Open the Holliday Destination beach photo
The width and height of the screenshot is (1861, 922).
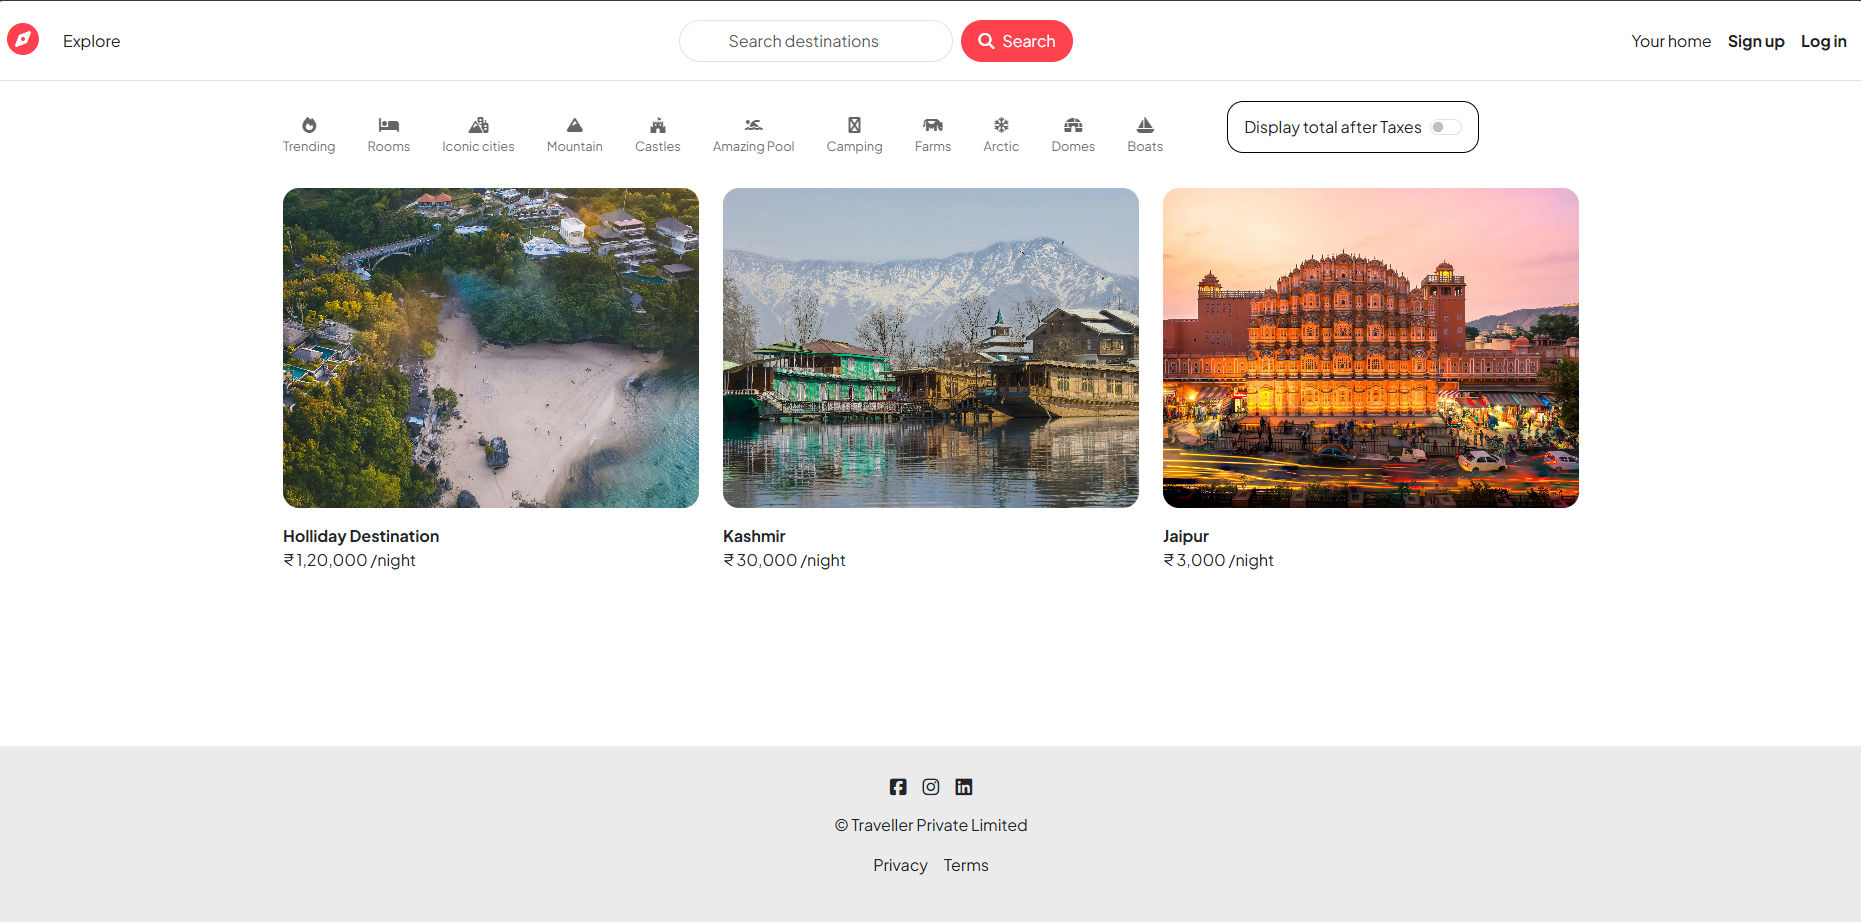[x=491, y=348]
